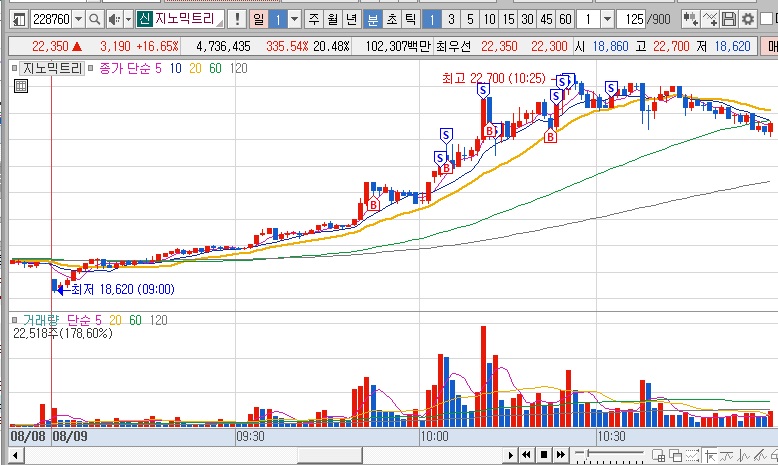
Task: Click the add candlestick indicator icon
Action: 691,19
